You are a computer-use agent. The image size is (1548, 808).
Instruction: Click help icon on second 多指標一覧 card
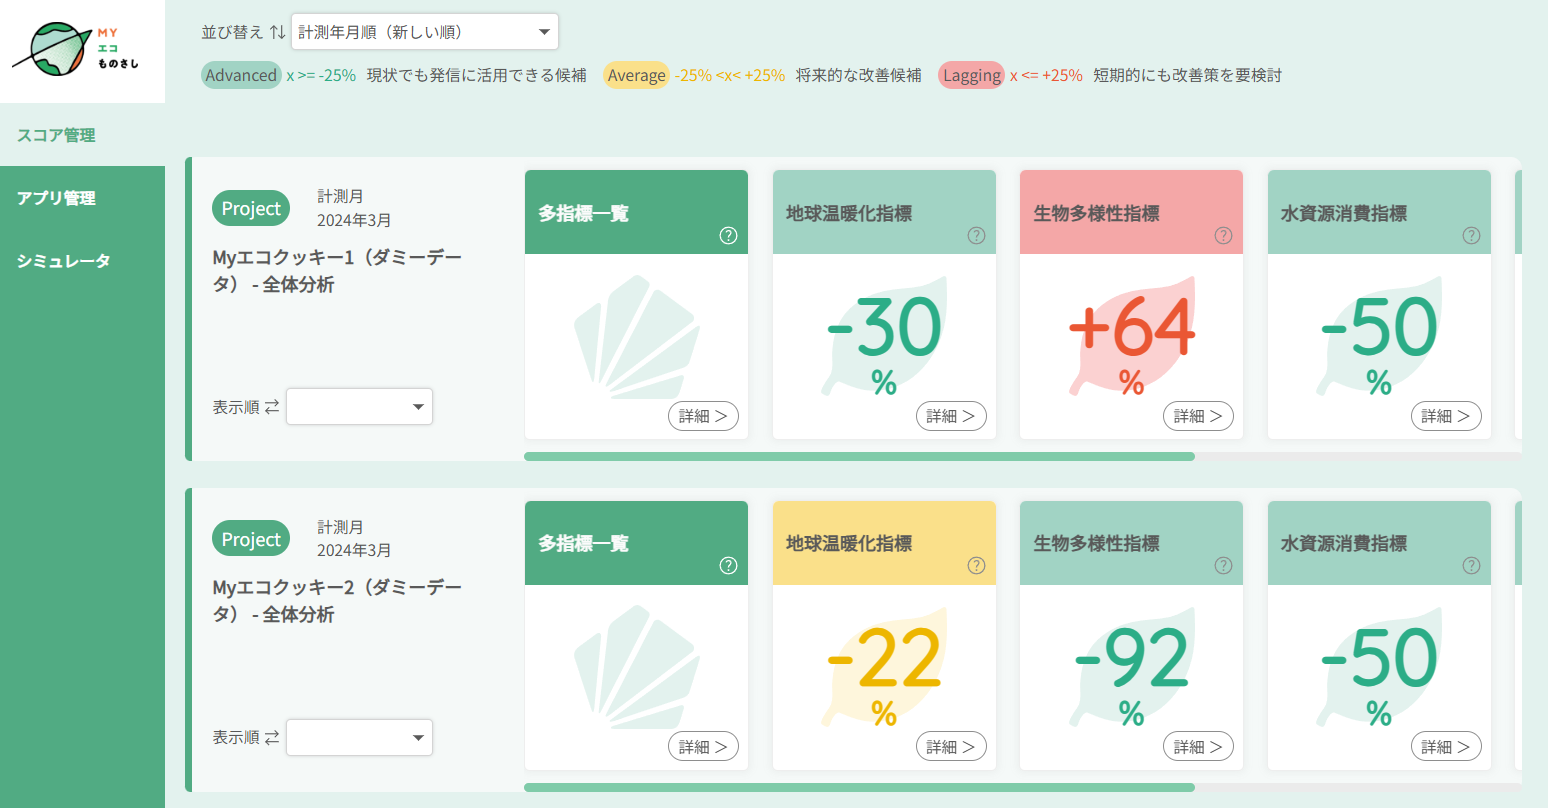(x=728, y=566)
